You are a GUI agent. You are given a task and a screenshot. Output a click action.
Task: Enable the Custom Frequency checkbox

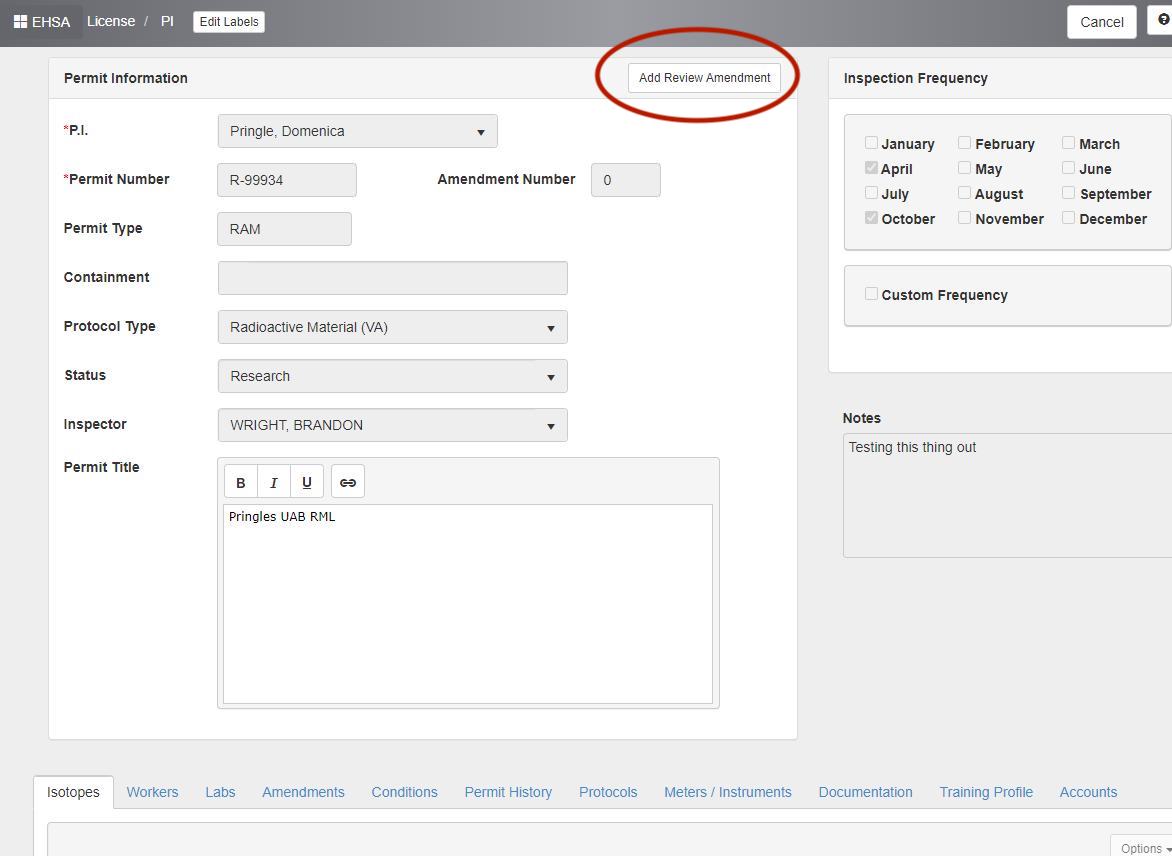[x=871, y=294]
